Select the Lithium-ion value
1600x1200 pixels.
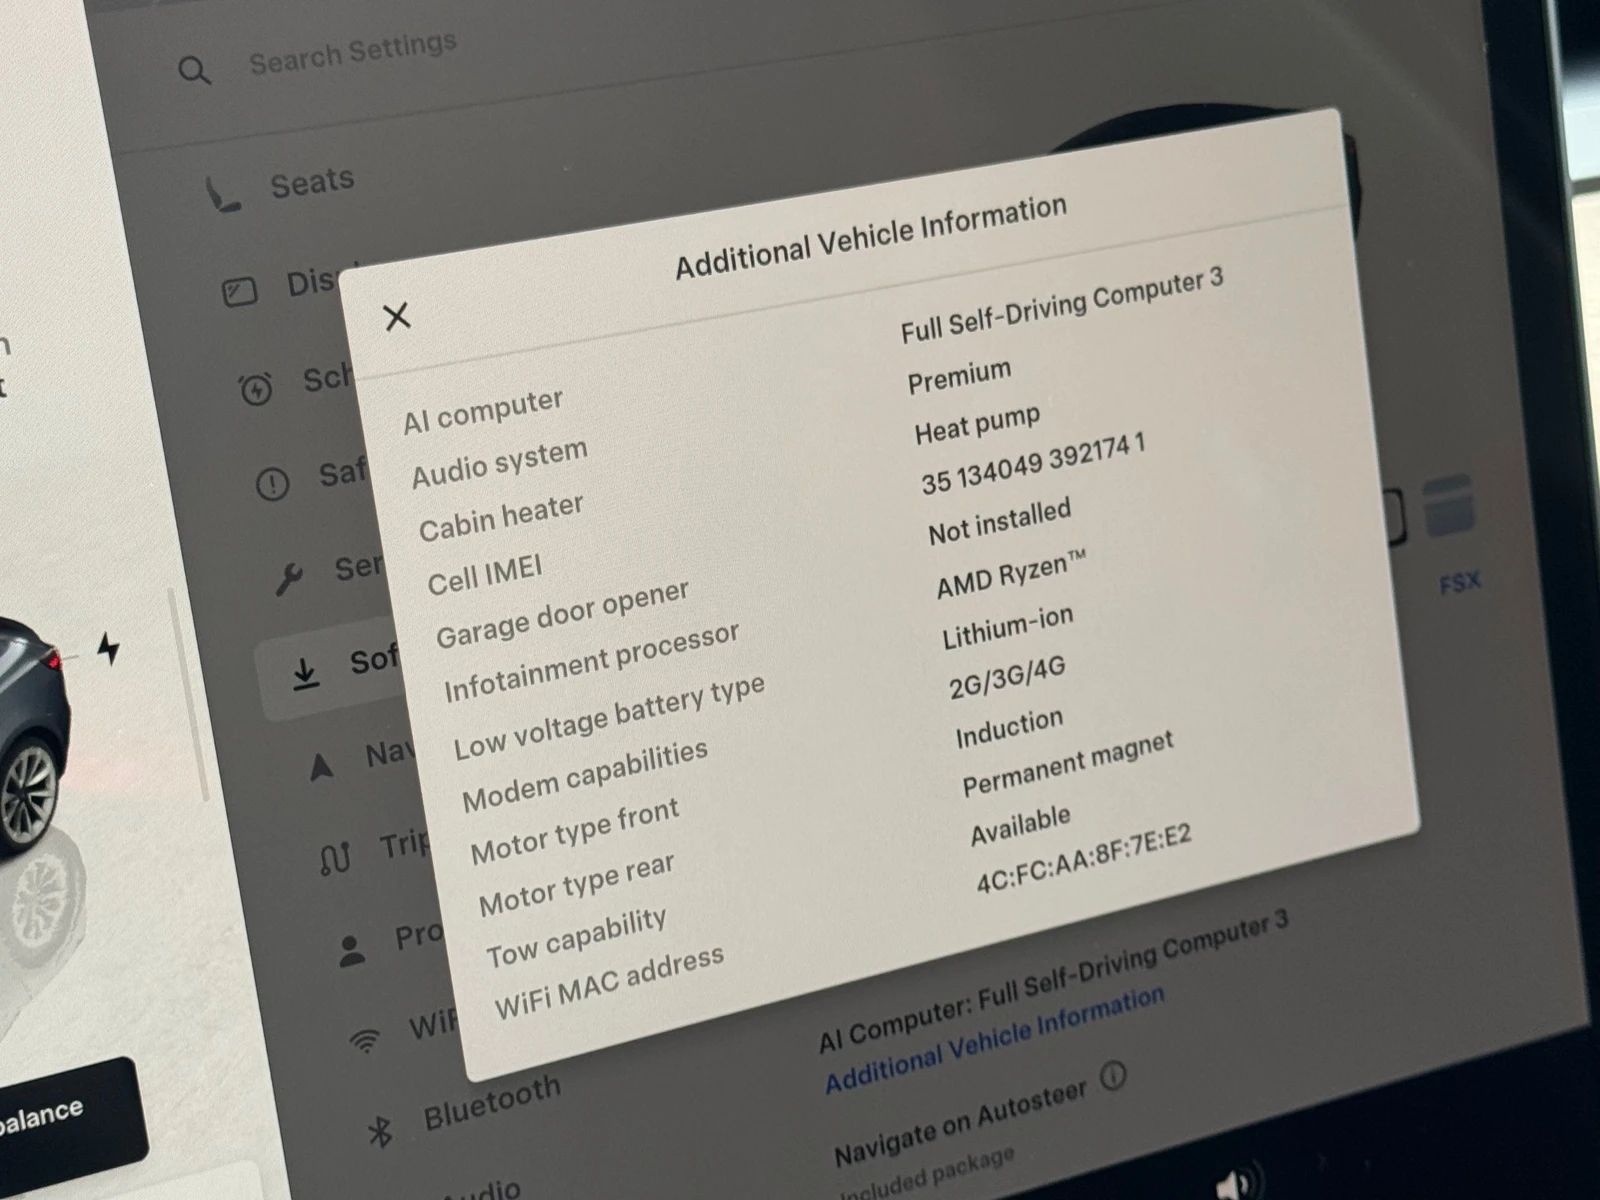[1007, 627]
